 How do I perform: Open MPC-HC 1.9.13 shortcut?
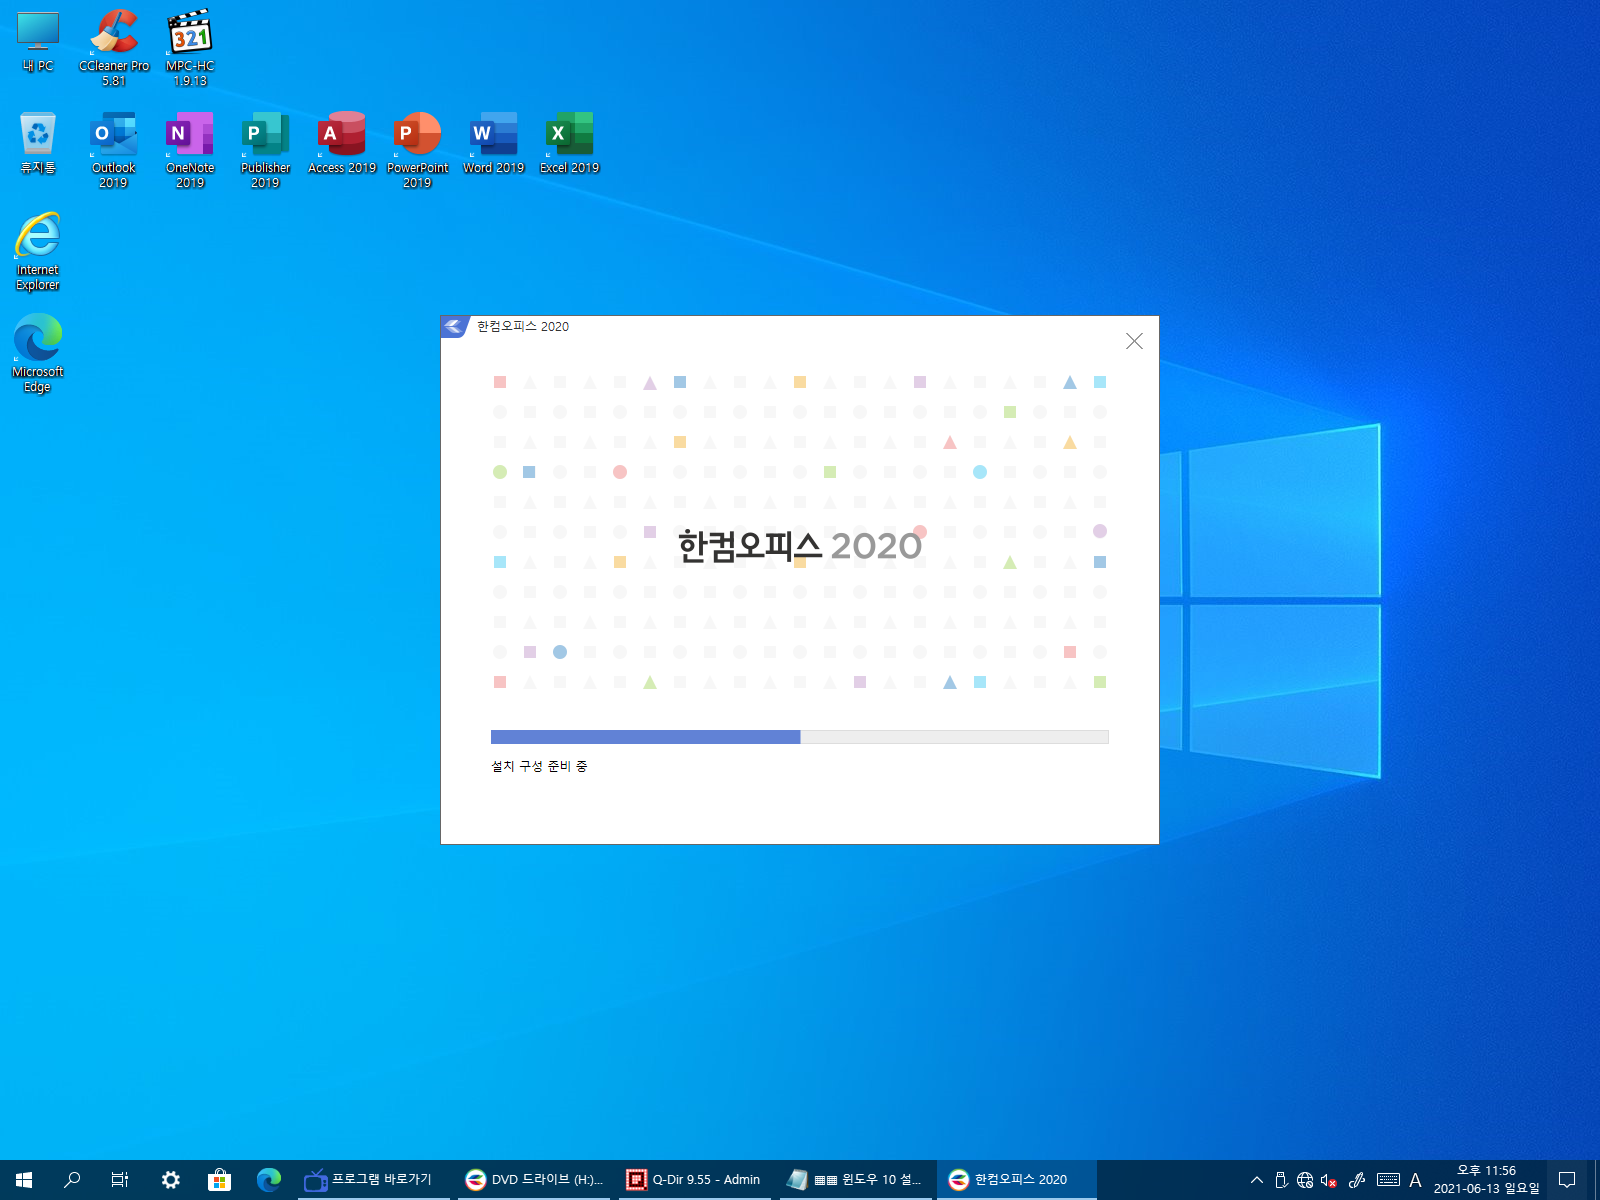click(190, 48)
